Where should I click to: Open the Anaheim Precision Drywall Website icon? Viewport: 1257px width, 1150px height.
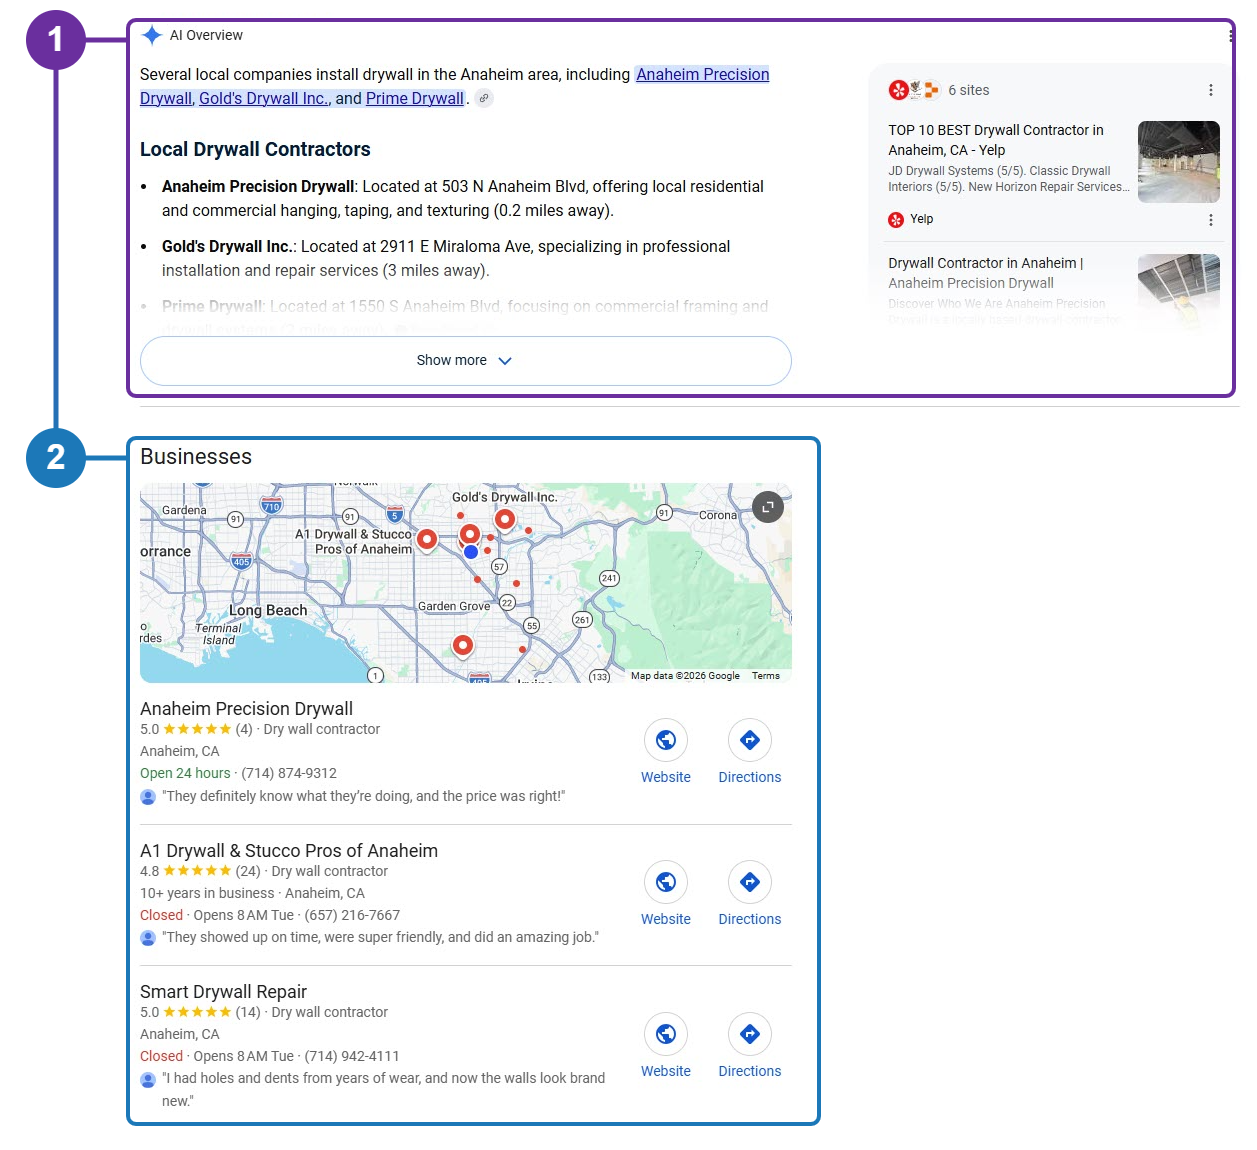point(666,740)
